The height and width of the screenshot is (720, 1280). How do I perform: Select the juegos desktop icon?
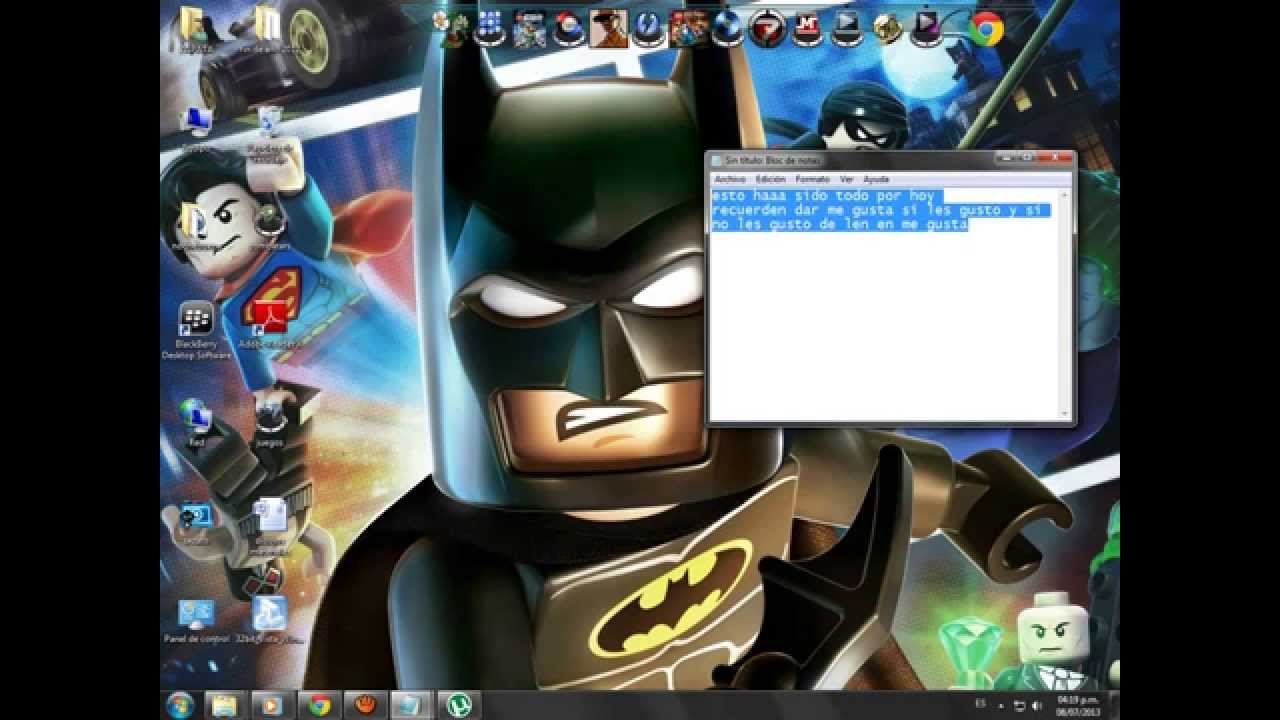coord(270,422)
